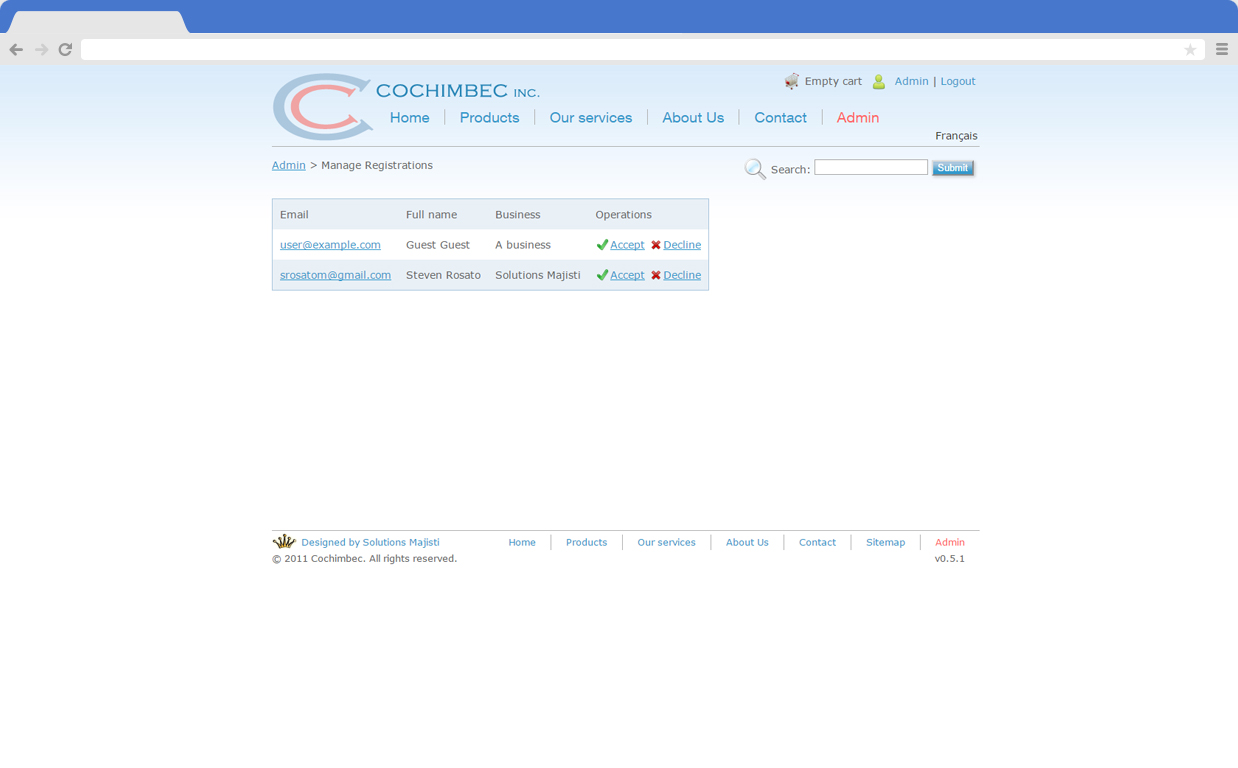Screen dimensions: 1238x768
Task: Click the browser back arrow
Action: point(16,48)
